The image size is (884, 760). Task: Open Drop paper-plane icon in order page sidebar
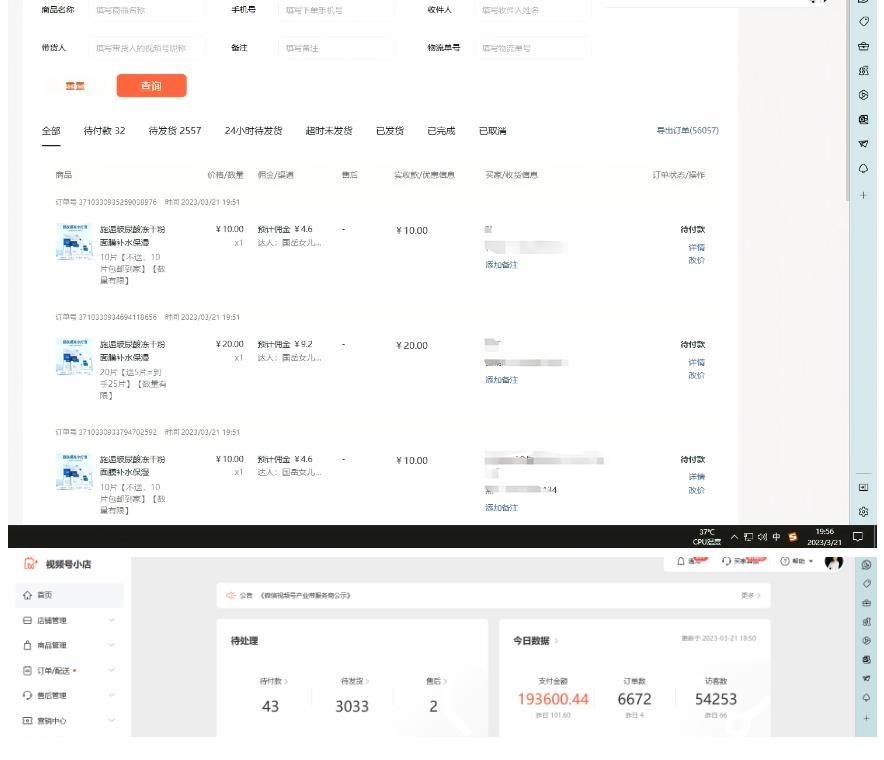coord(863,144)
